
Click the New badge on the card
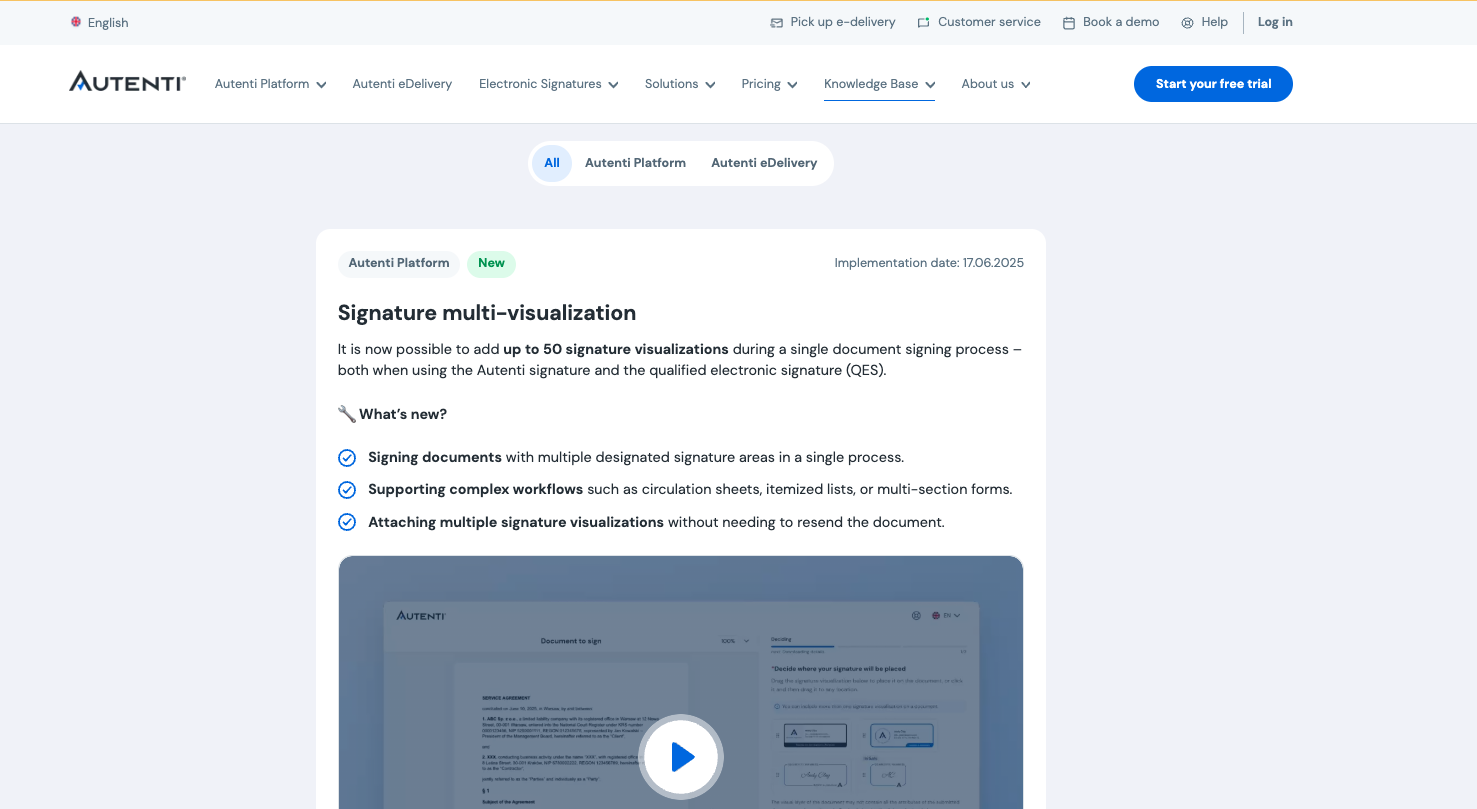click(491, 263)
